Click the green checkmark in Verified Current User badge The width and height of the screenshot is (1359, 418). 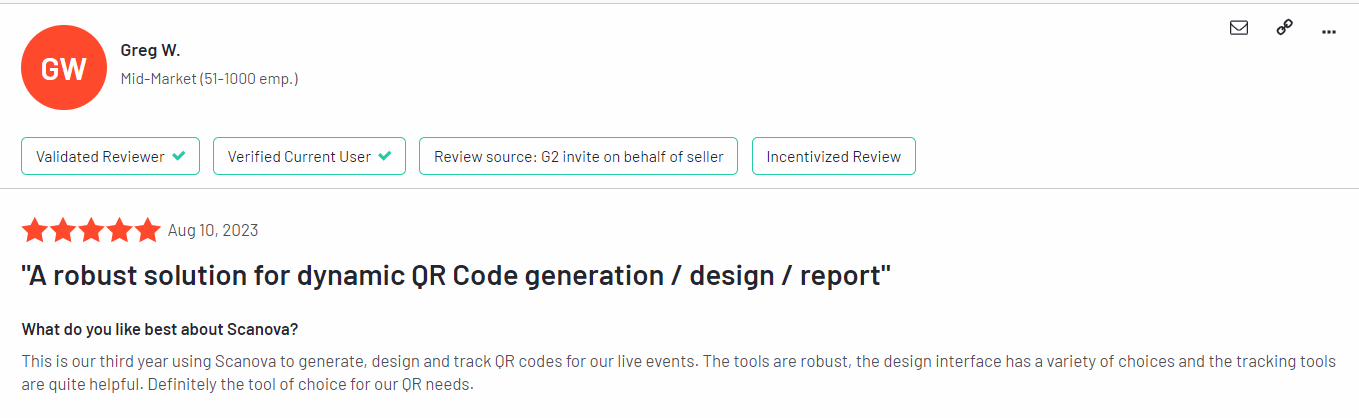385,156
